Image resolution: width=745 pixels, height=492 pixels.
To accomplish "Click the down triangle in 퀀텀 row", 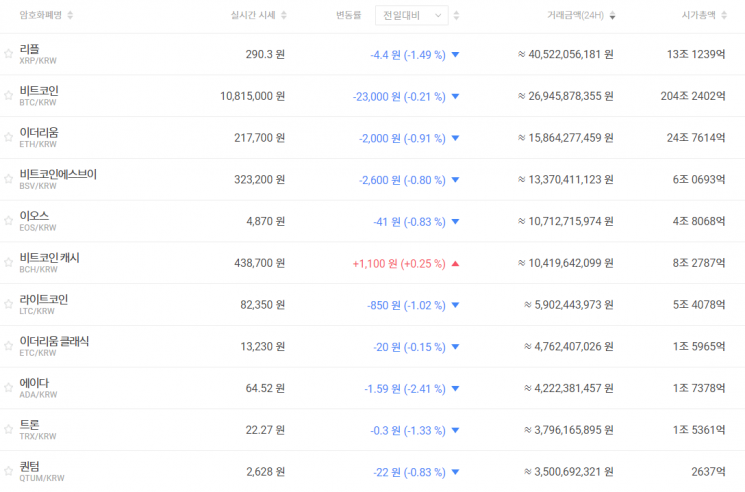I will [455, 472].
